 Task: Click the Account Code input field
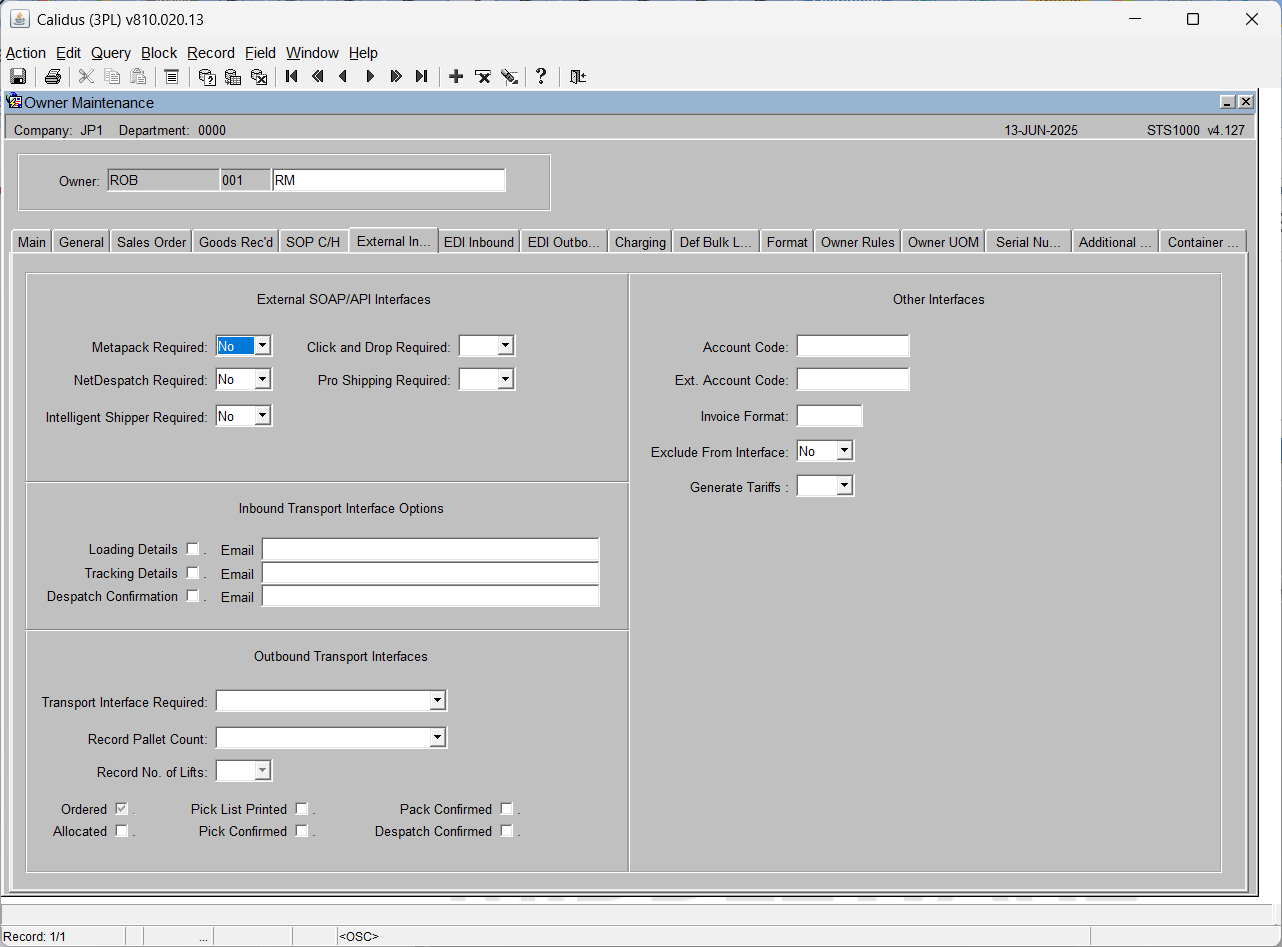(x=853, y=346)
